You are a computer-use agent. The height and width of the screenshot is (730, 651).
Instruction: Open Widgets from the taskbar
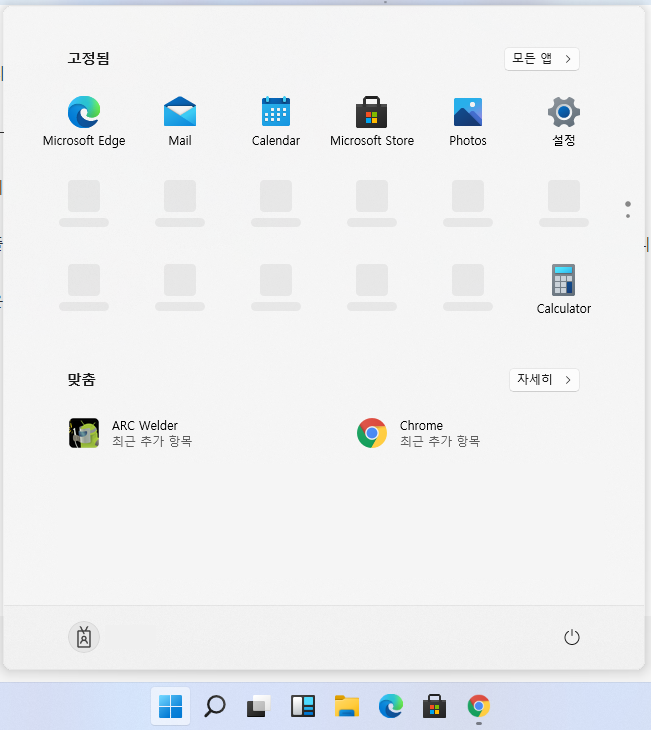click(303, 706)
